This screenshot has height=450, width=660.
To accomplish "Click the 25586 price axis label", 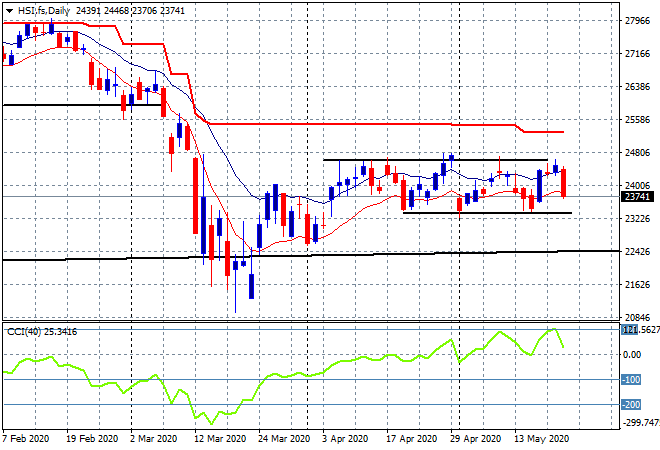I will (637, 120).
